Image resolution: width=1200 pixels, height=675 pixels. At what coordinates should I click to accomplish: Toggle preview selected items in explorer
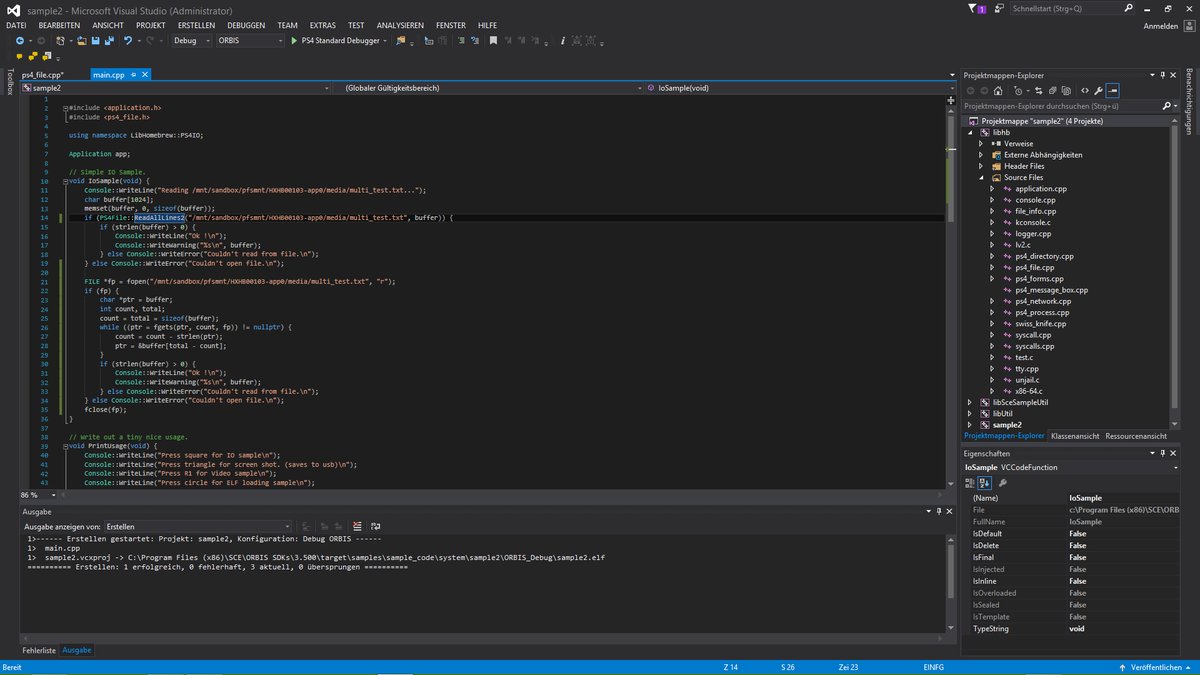click(1112, 90)
